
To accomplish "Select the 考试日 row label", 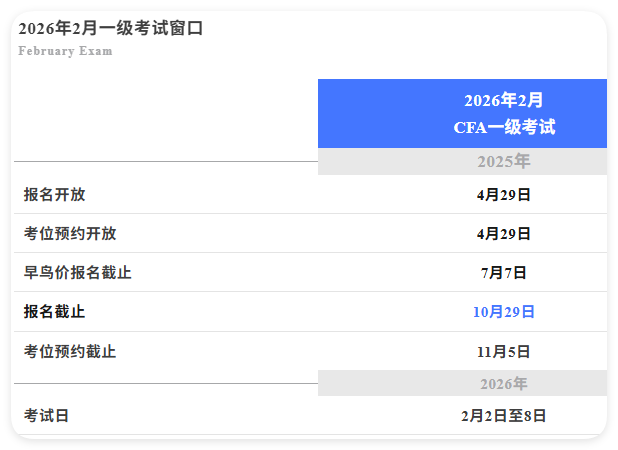I will point(47,416).
